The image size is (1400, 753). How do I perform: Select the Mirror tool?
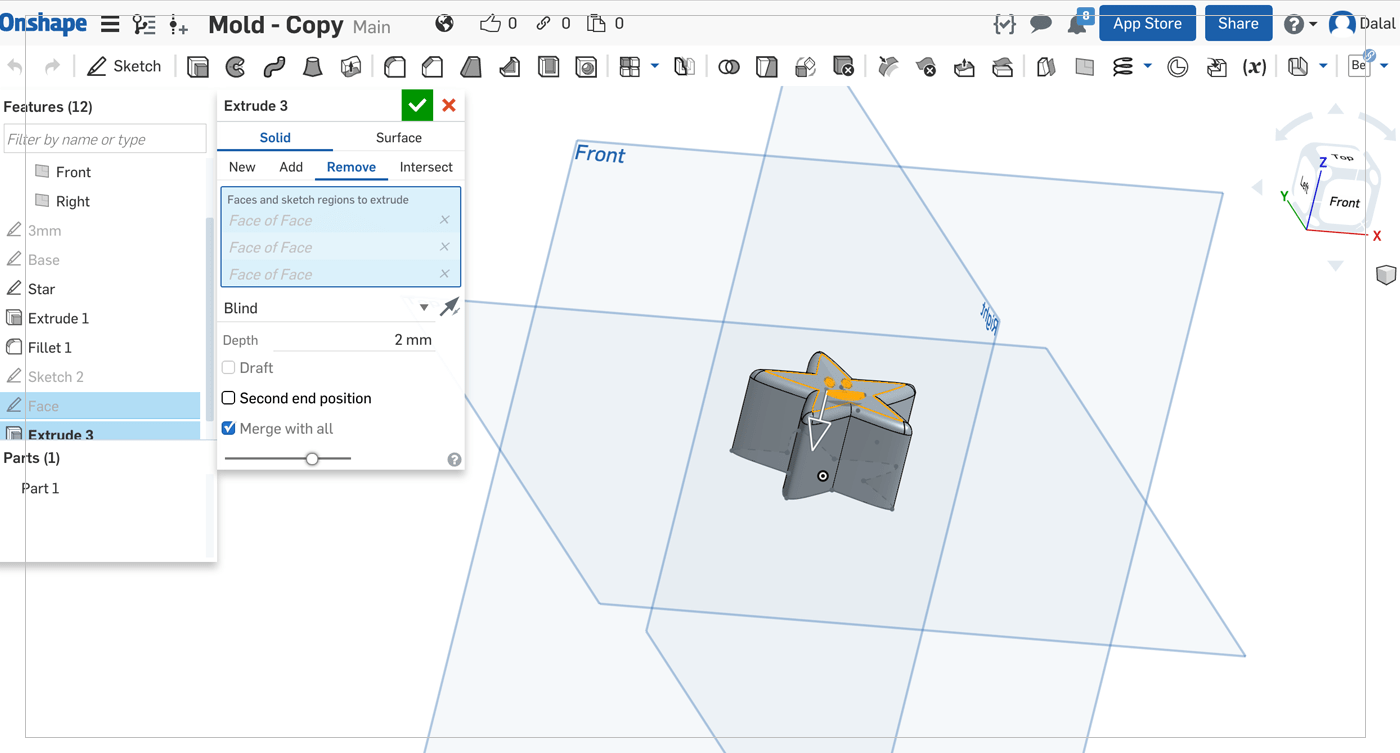[x=685, y=67]
